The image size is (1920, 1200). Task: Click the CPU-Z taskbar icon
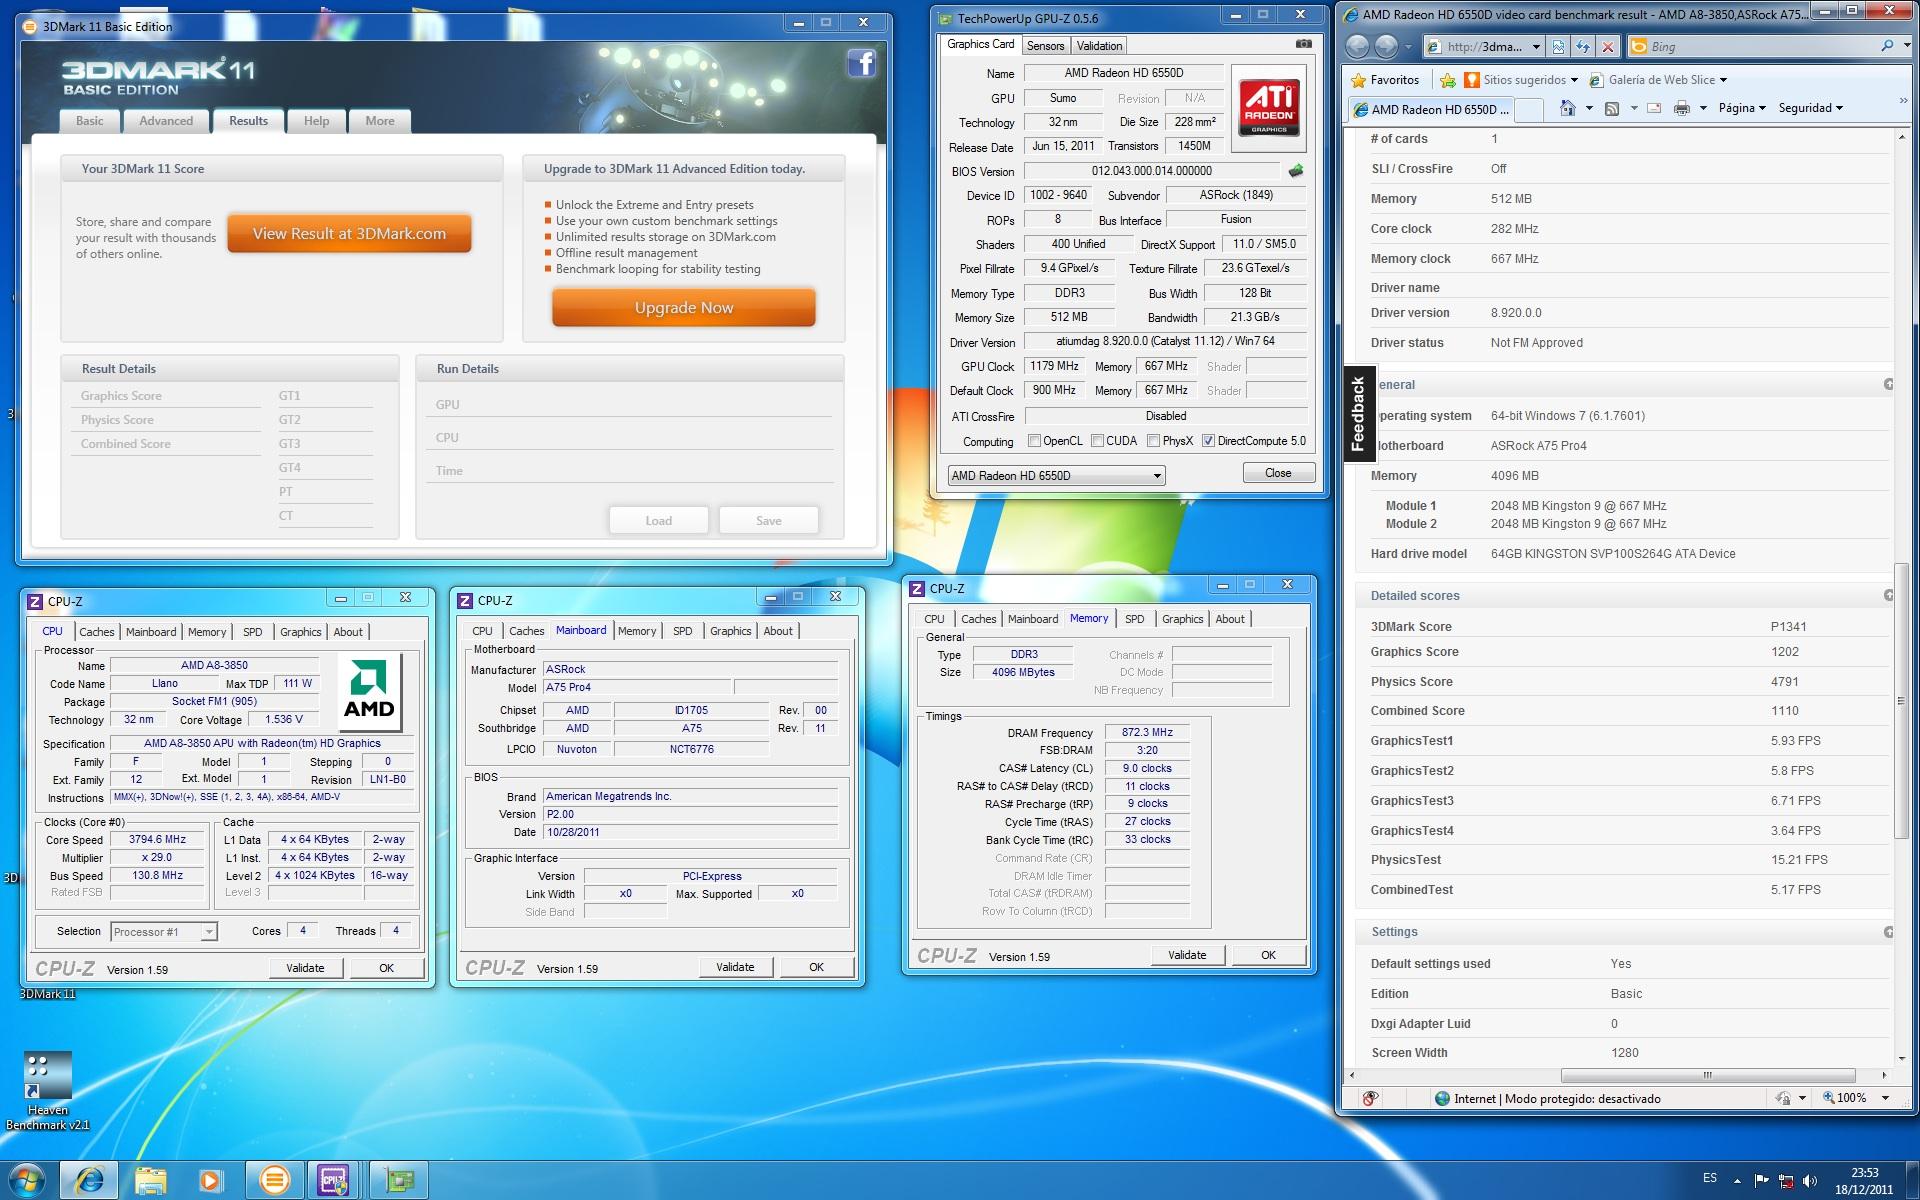[333, 1180]
